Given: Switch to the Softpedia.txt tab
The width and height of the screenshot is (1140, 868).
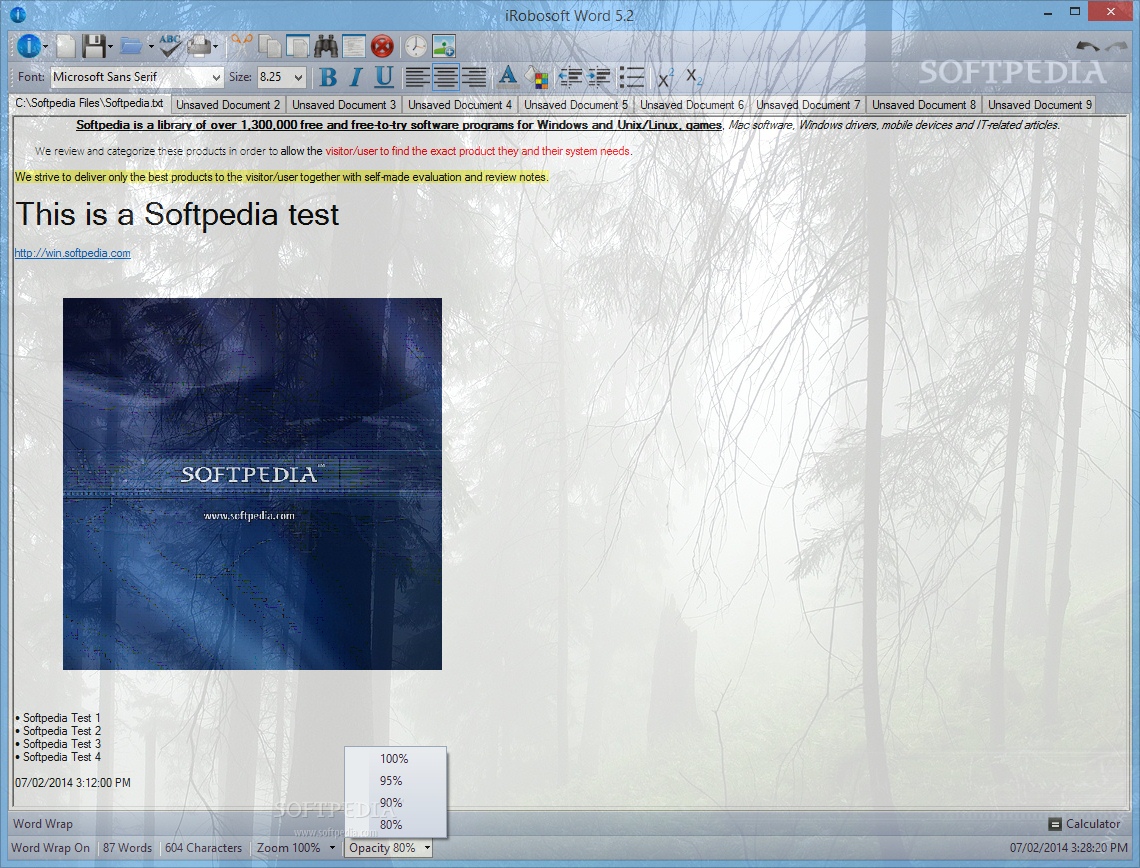Looking at the screenshot, I should [x=89, y=103].
